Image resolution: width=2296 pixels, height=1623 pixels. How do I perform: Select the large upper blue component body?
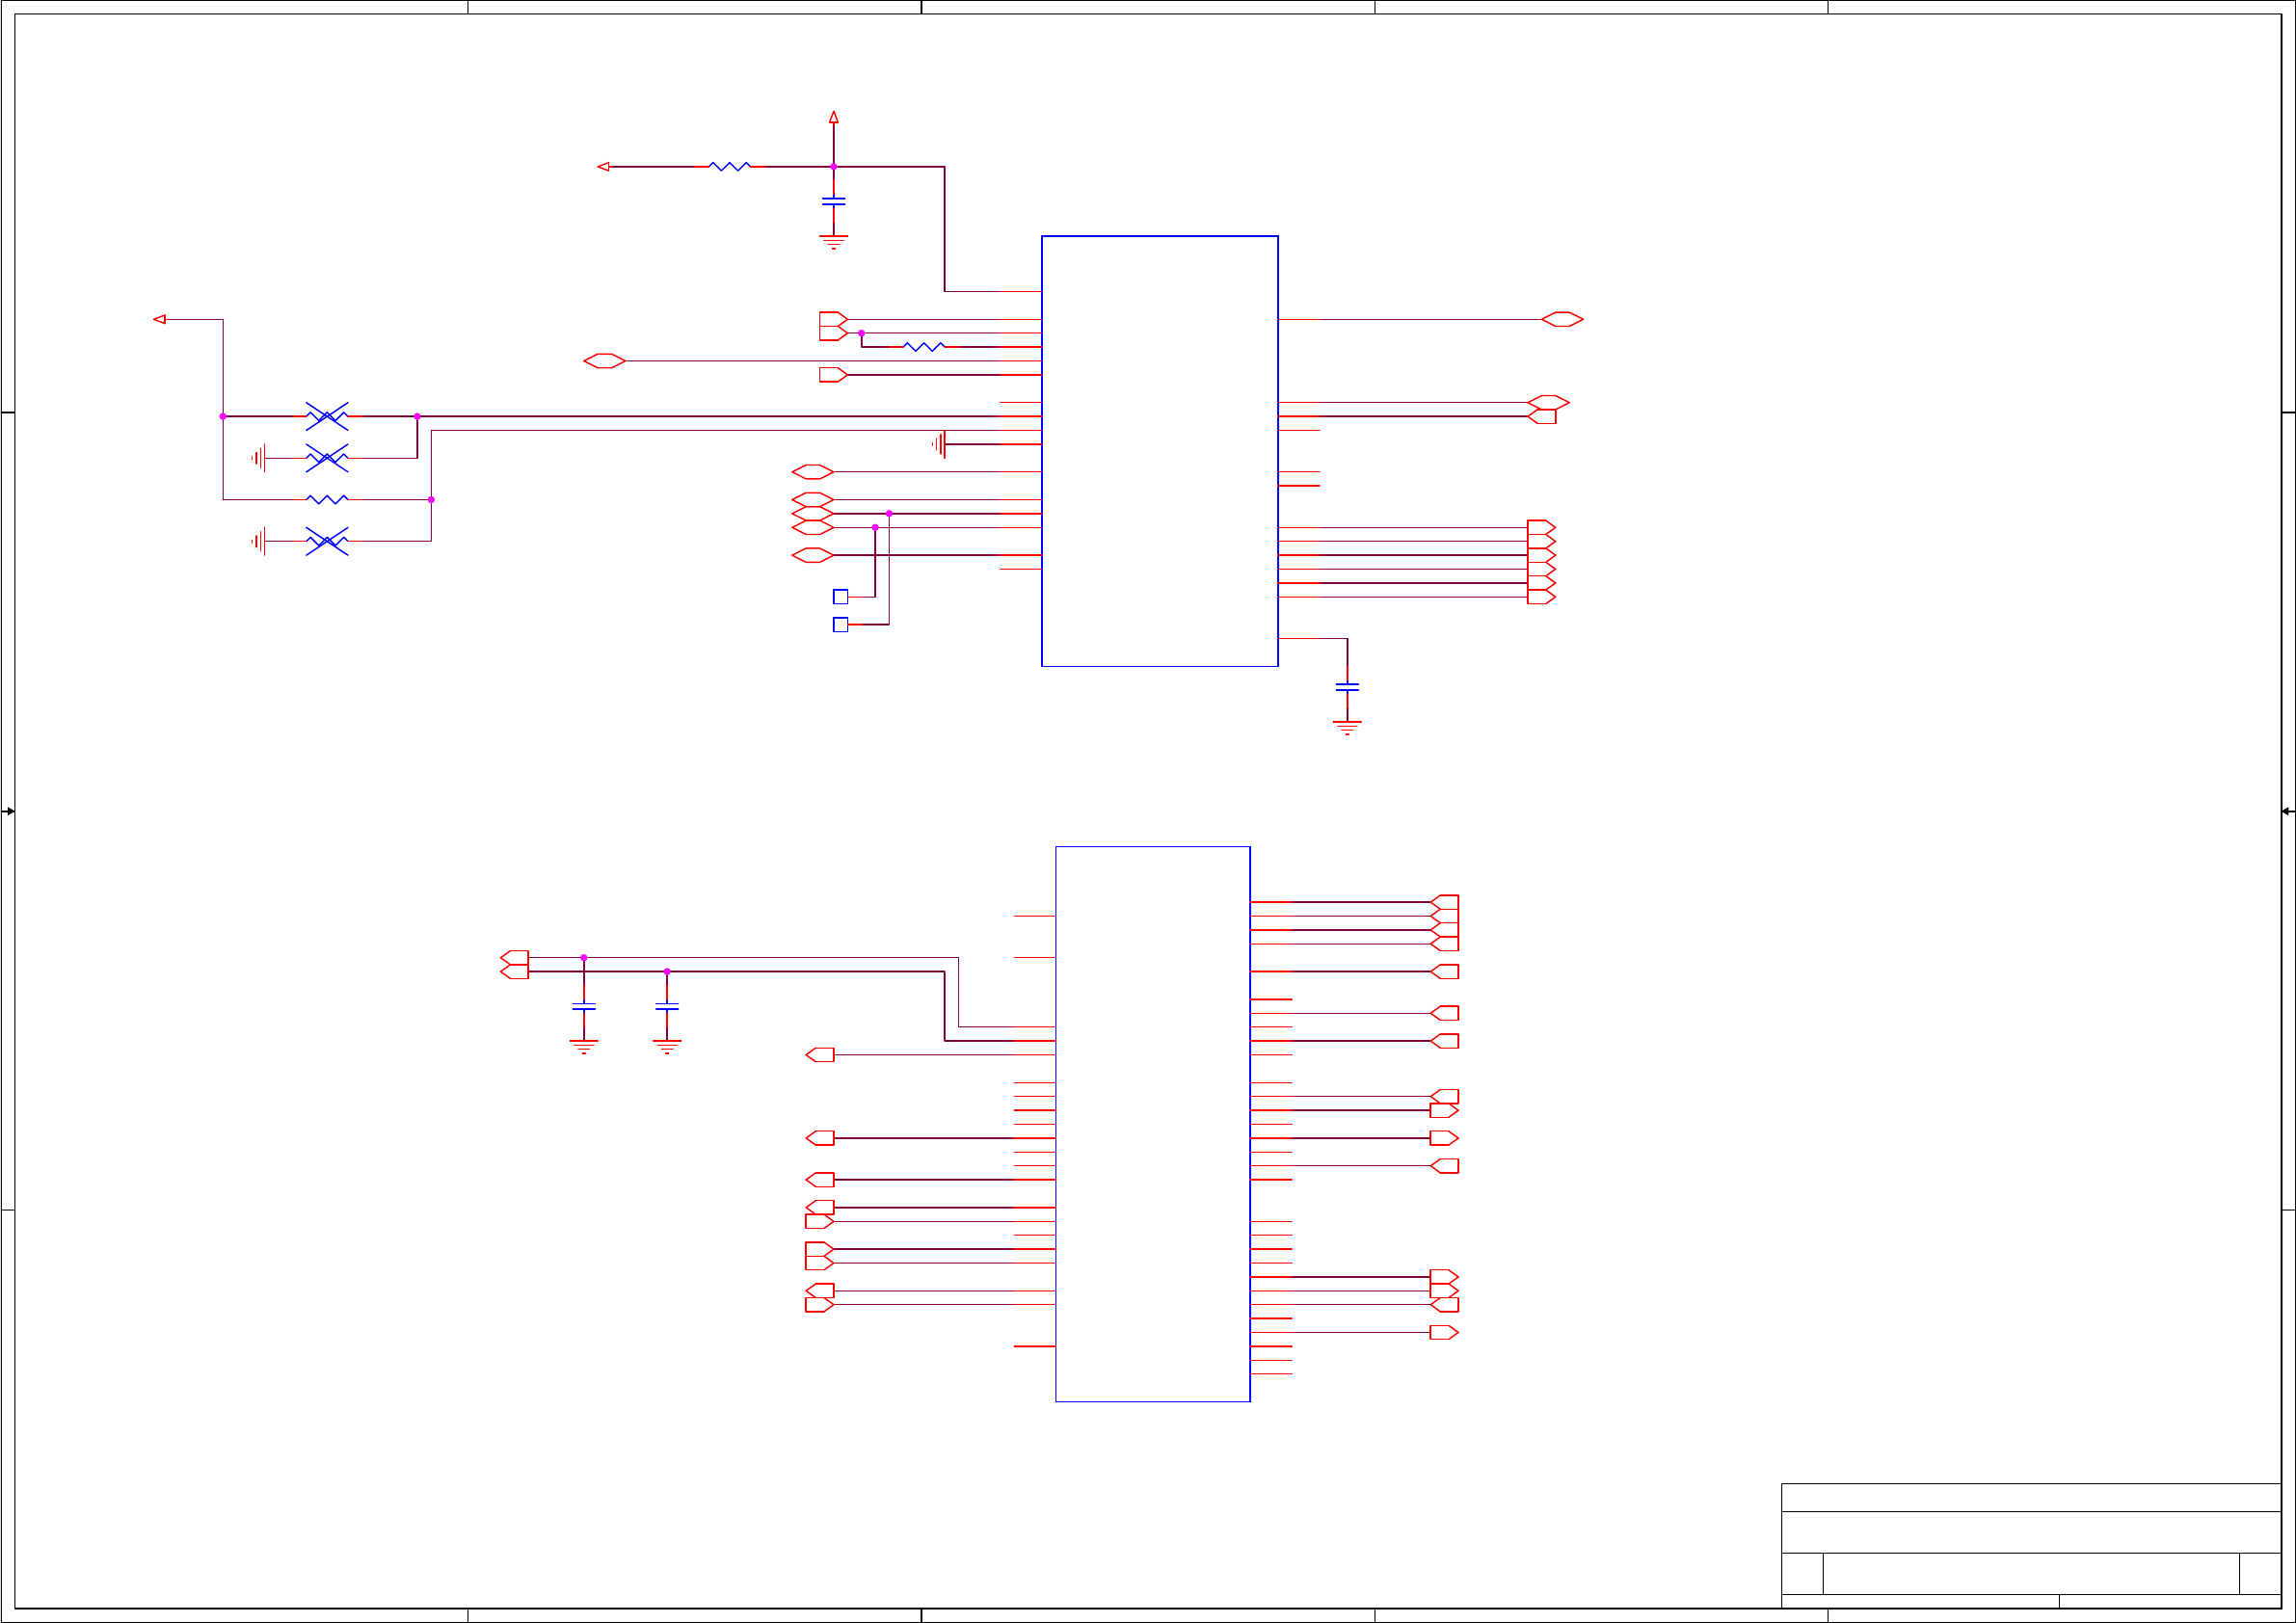pos(1159,451)
